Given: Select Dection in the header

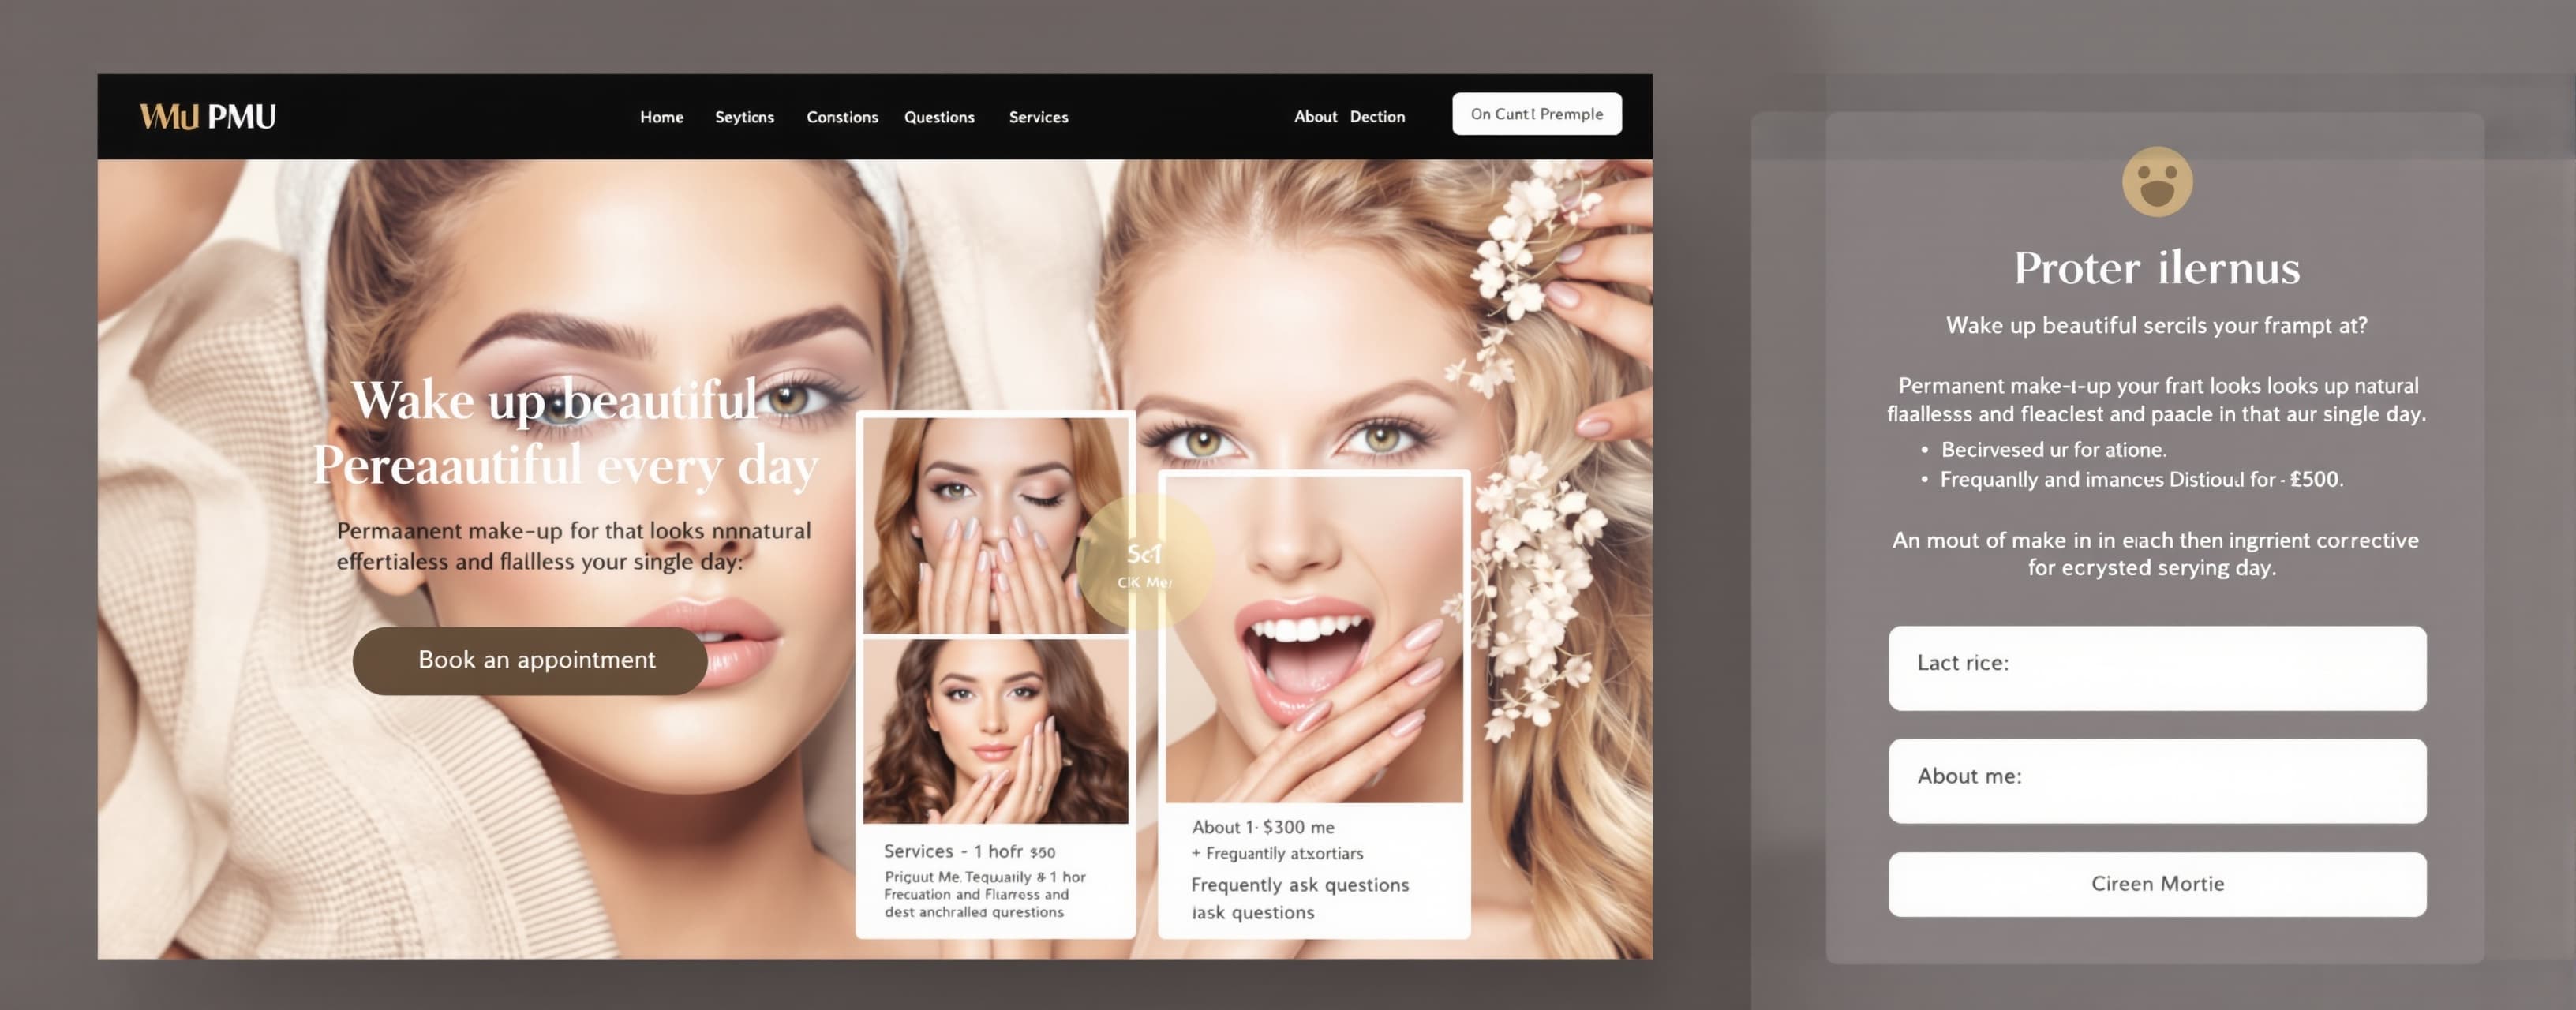Looking at the screenshot, I should coord(1377,117).
